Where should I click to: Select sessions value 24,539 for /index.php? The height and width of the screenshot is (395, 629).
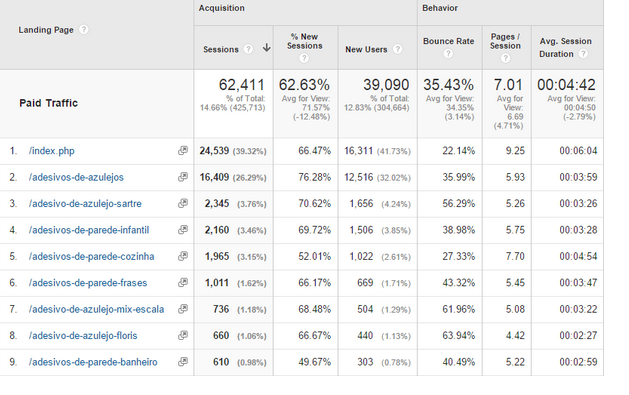click(x=214, y=151)
